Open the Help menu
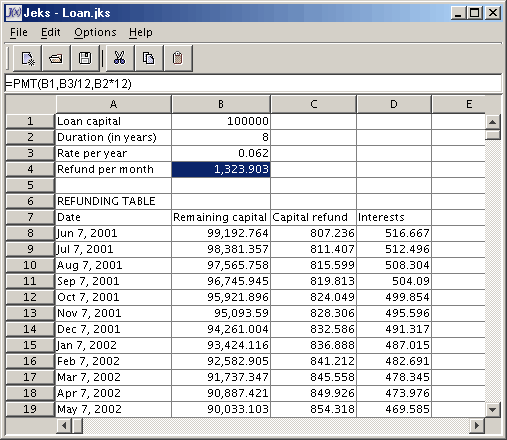 coord(141,32)
